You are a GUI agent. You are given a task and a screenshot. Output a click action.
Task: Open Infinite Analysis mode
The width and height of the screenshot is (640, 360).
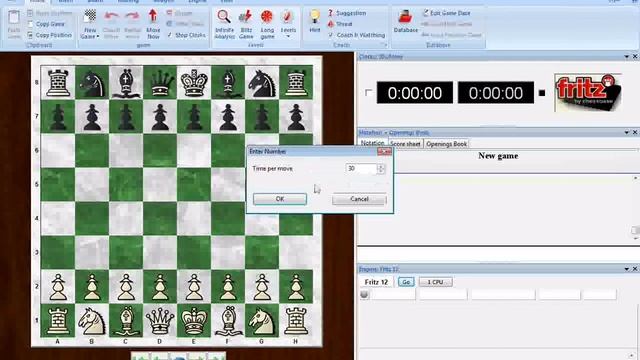(224, 24)
